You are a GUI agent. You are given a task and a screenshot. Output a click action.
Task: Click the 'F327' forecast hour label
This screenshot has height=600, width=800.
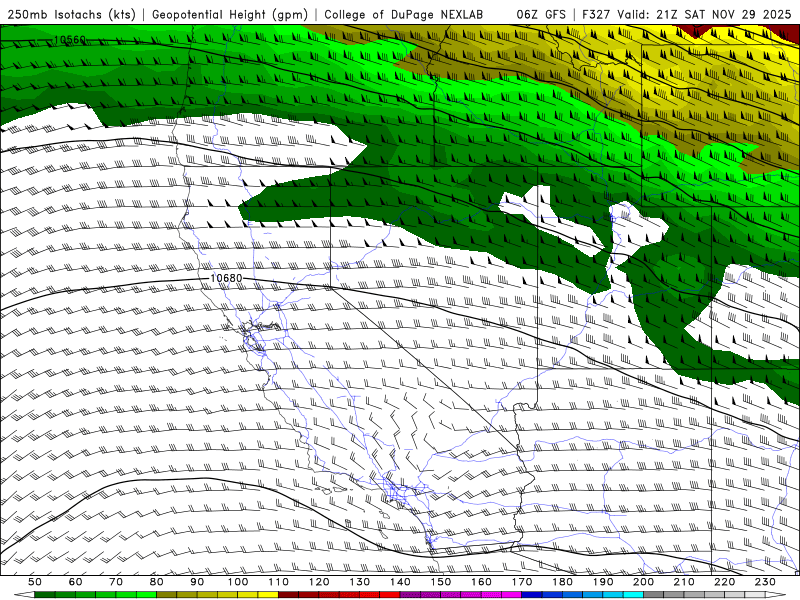coord(596,15)
